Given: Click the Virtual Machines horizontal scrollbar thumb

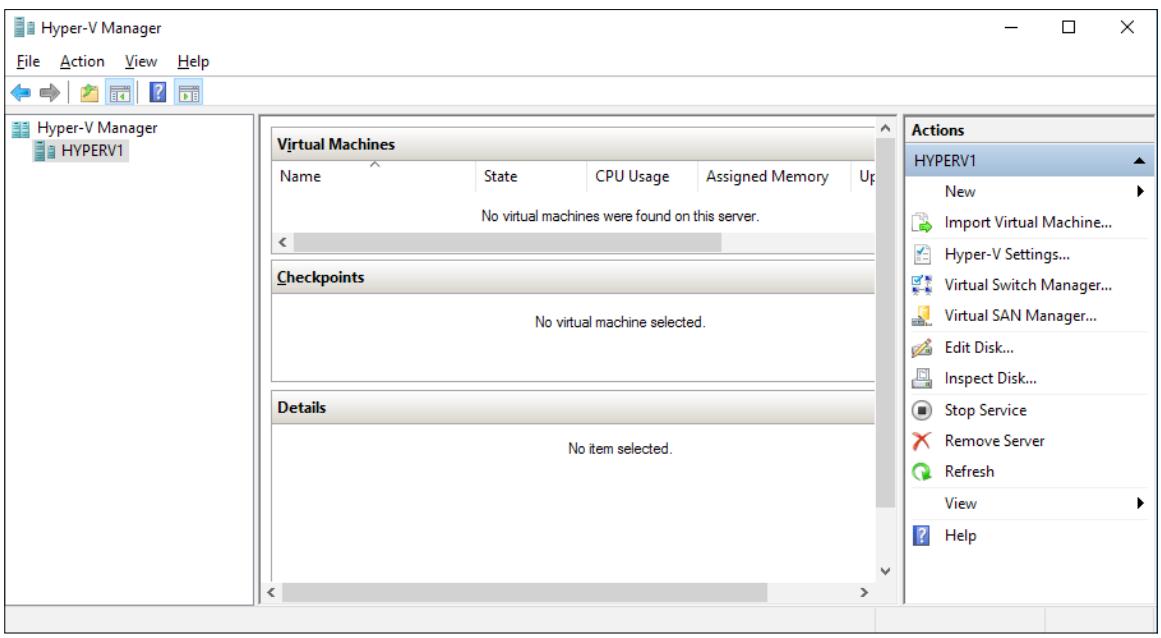Looking at the screenshot, I should [507, 242].
